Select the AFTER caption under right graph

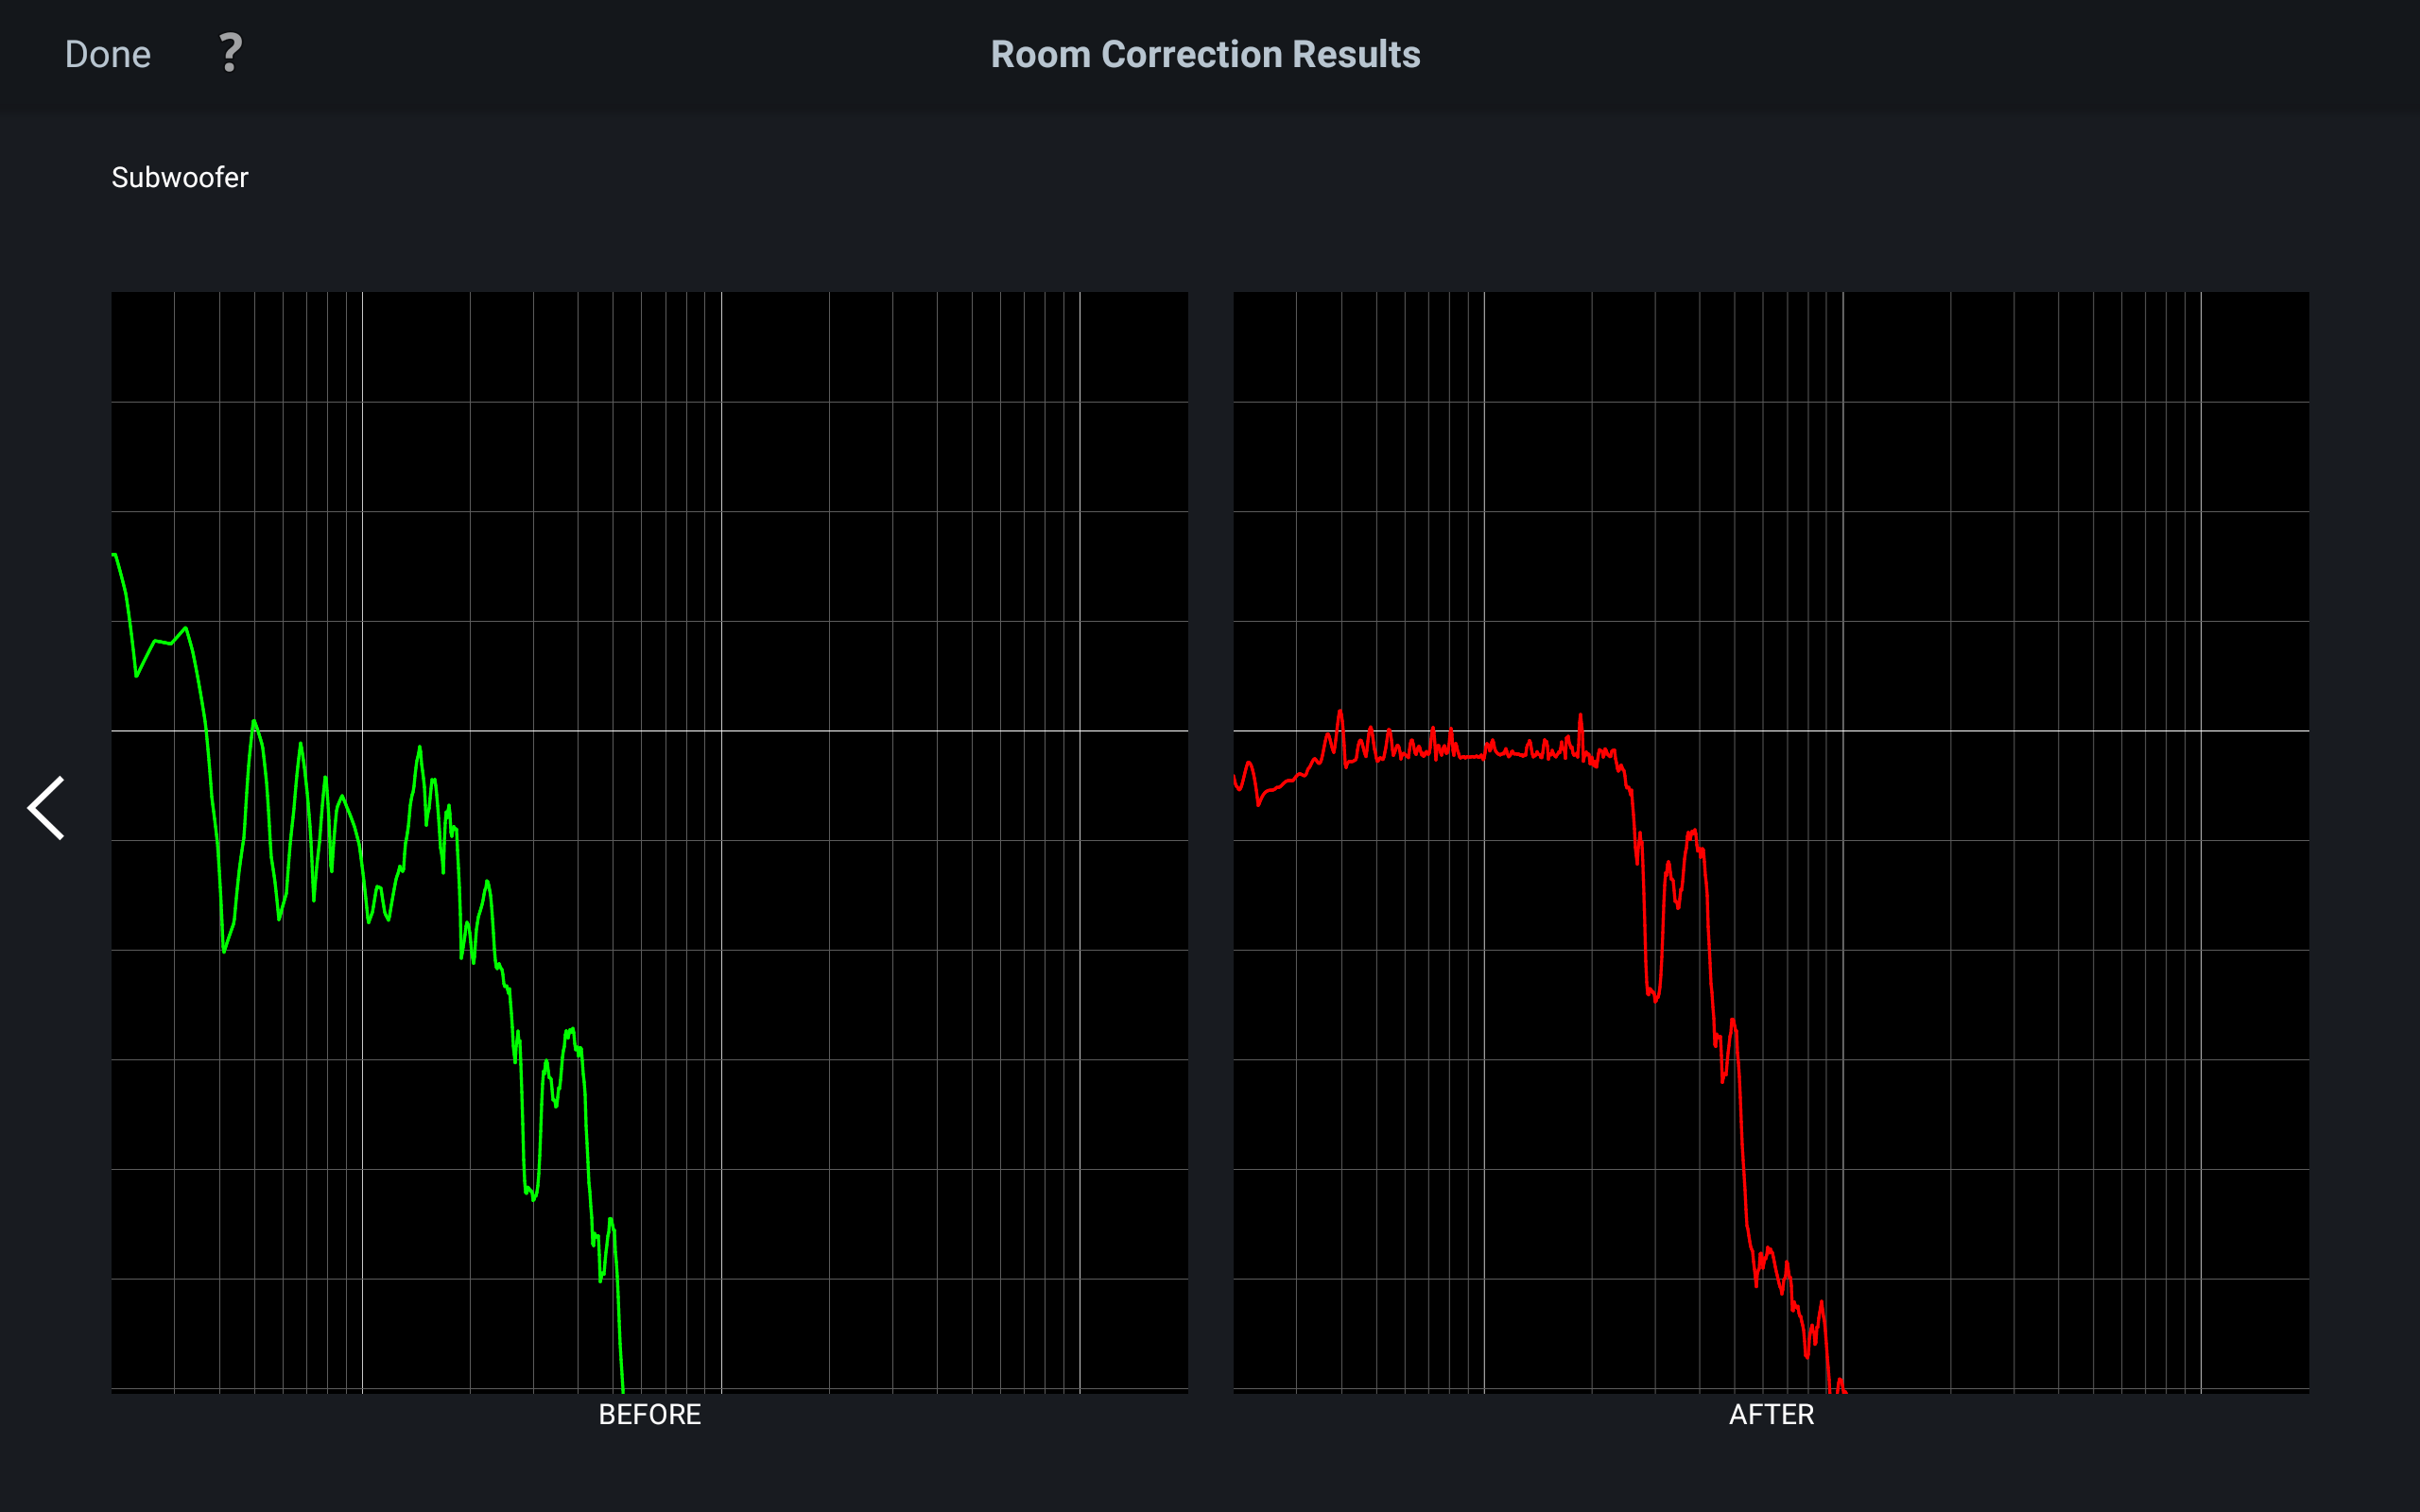1771,1414
